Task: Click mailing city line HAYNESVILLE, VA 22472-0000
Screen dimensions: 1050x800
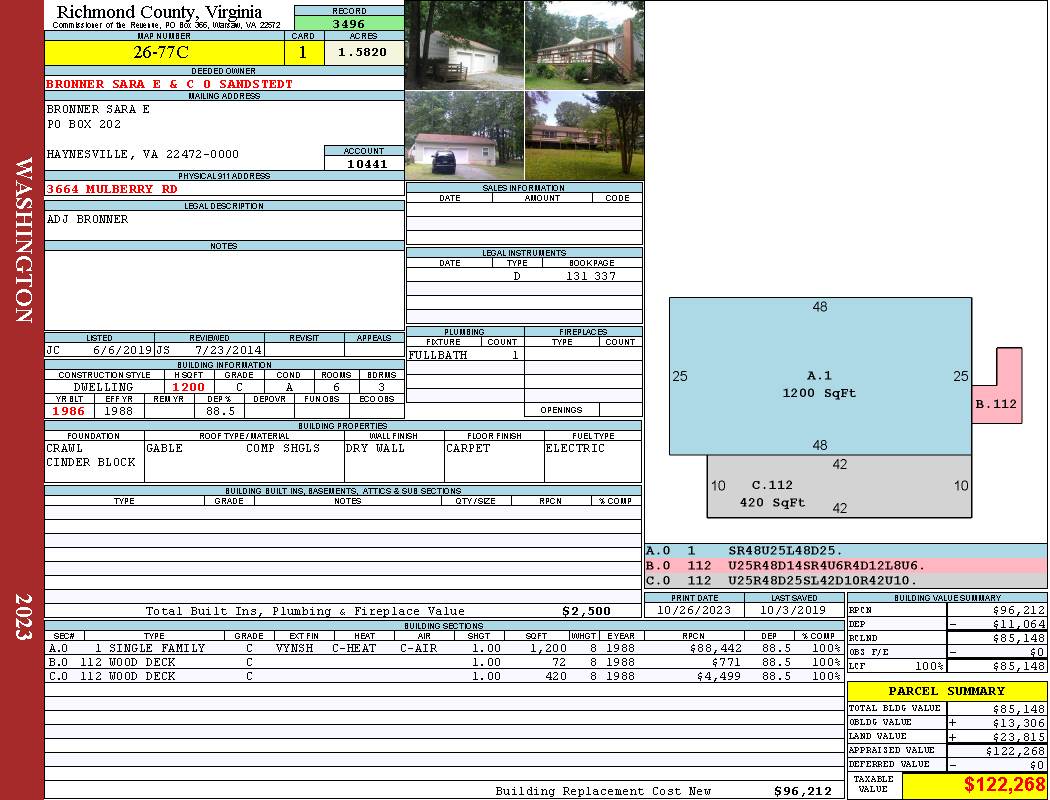Action: (143, 154)
